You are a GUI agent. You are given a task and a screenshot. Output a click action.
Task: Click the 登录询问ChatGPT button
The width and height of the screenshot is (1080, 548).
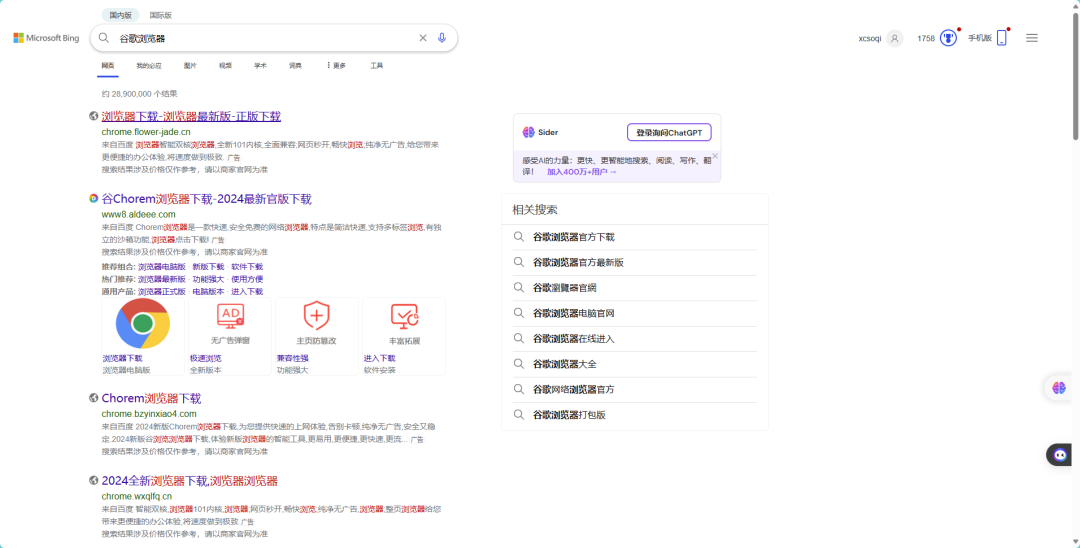coord(669,132)
